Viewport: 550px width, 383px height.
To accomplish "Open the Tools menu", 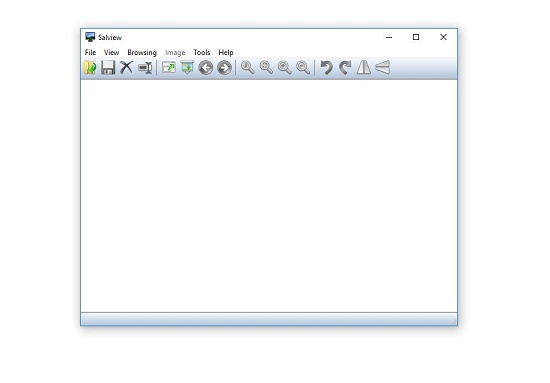I will pyautogui.click(x=202, y=53).
